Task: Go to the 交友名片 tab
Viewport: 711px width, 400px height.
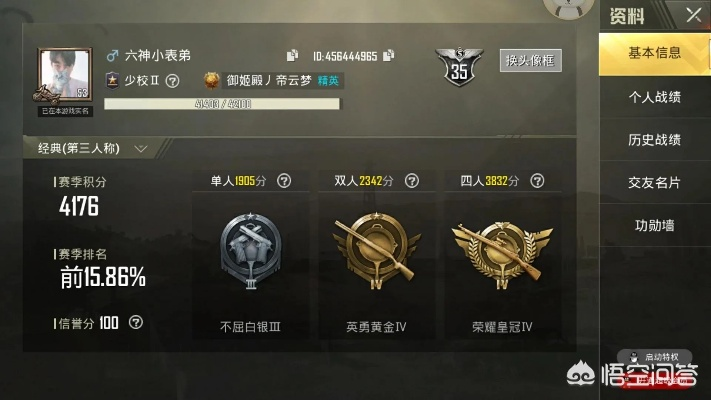Action: [654, 182]
